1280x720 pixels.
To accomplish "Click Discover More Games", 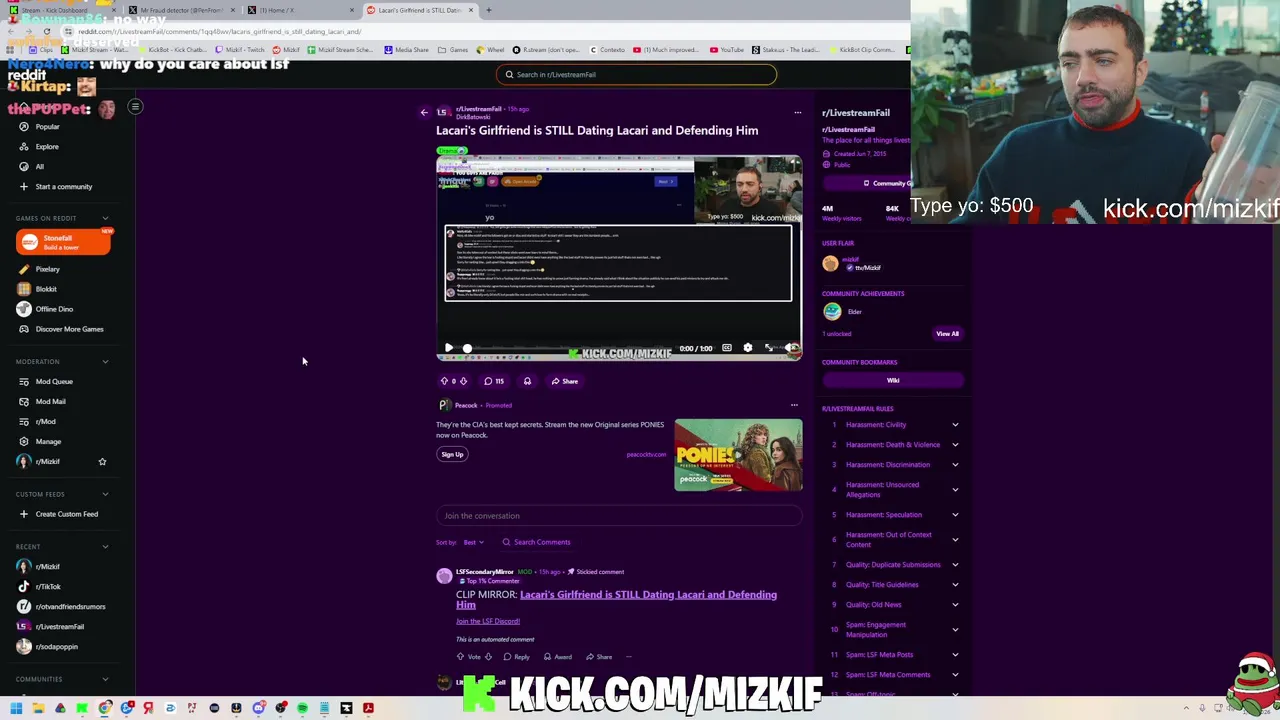I will click(69, 329).
